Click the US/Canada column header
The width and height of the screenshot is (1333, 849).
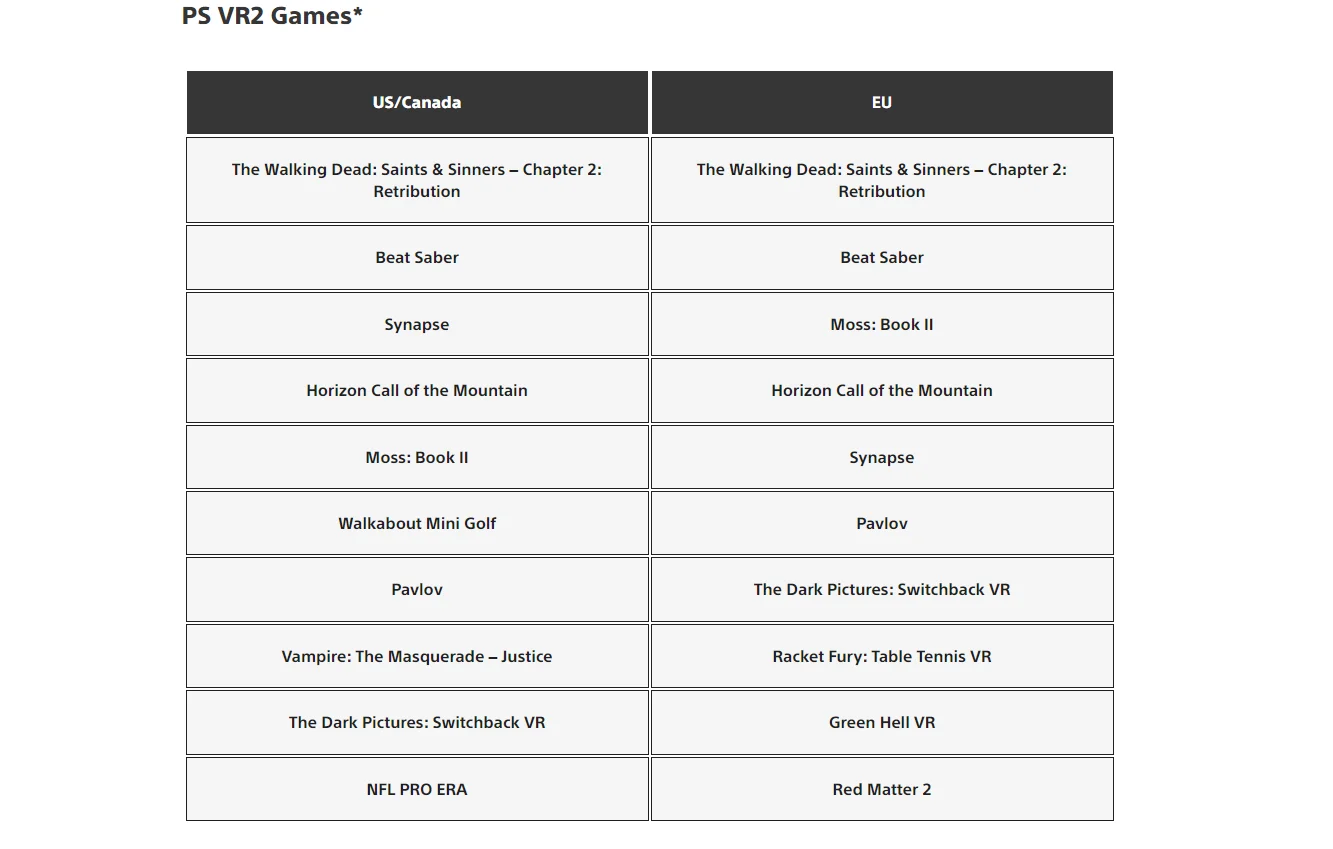417,102
